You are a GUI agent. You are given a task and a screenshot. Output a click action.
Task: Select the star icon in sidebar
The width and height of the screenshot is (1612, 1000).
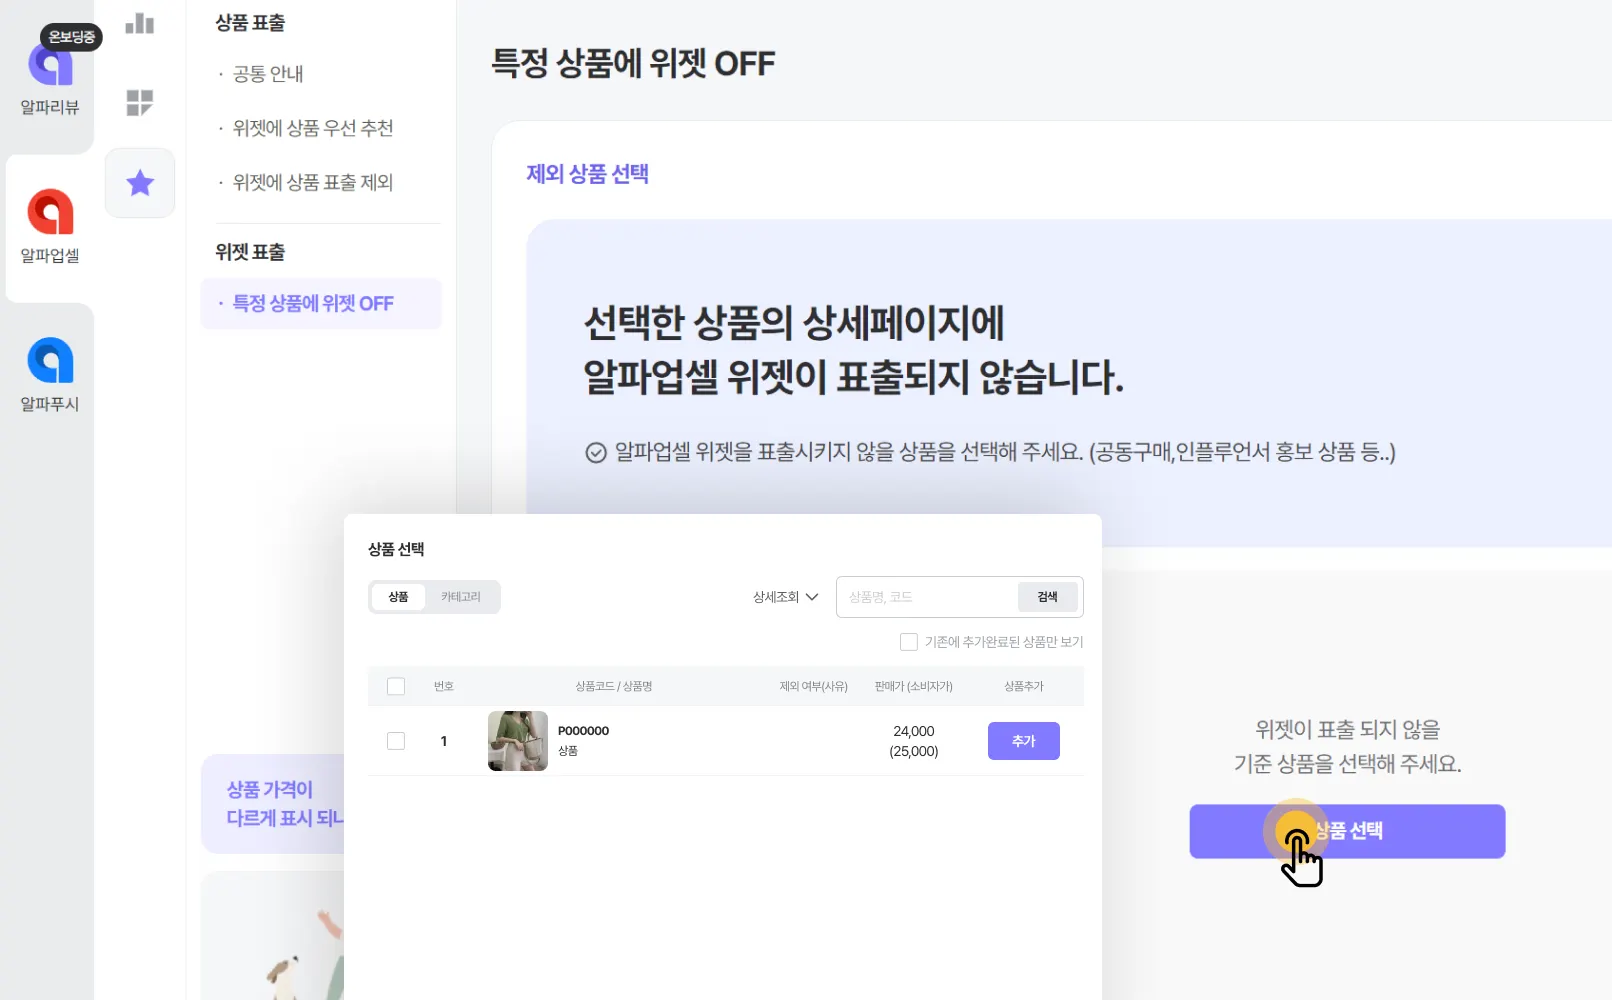140,183
